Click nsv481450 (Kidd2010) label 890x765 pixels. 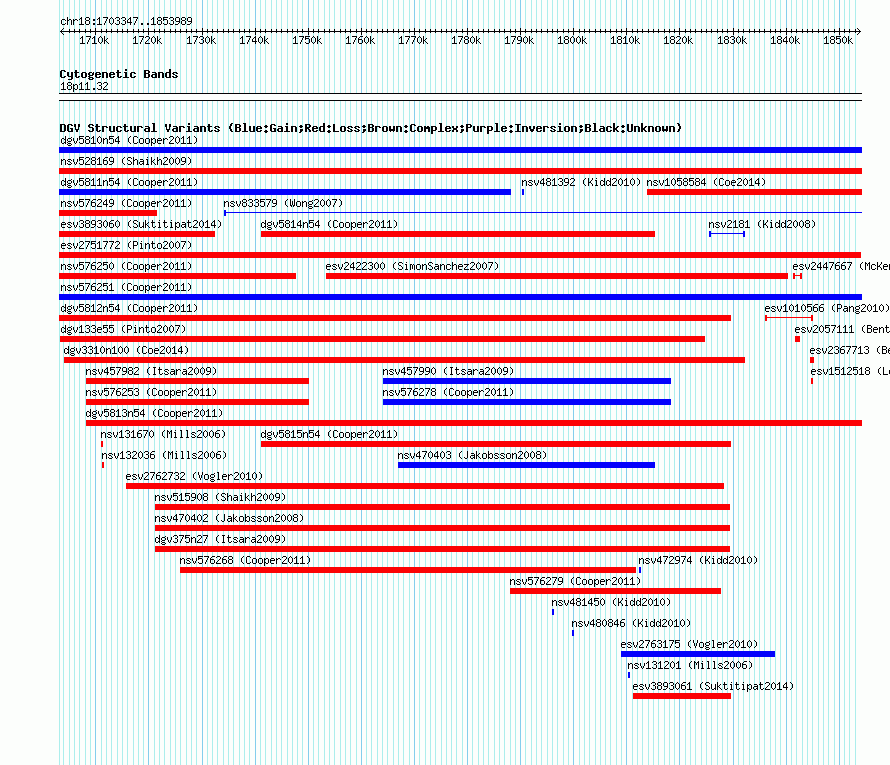point(611,602)
